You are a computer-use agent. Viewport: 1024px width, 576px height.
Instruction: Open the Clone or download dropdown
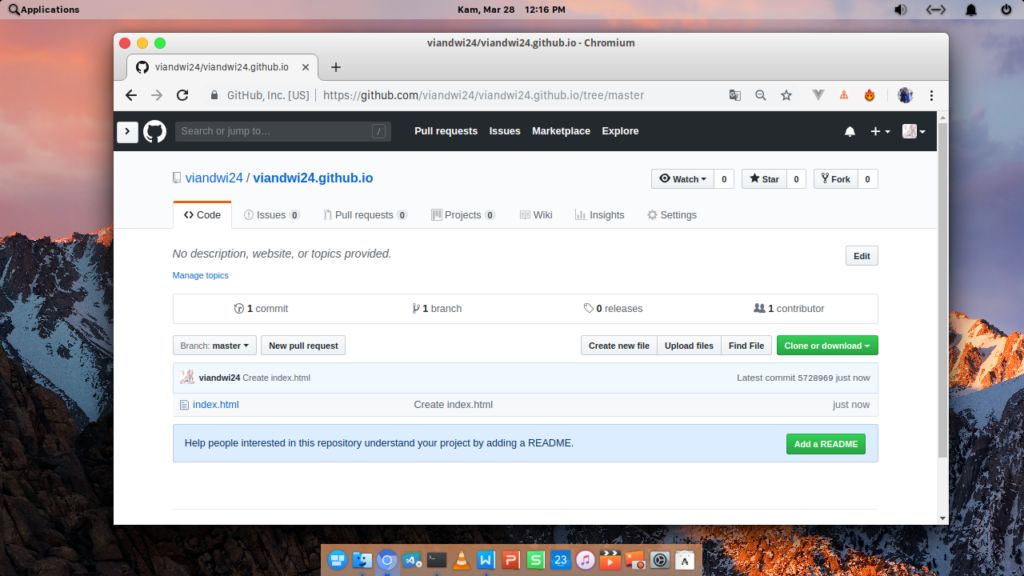827,345
